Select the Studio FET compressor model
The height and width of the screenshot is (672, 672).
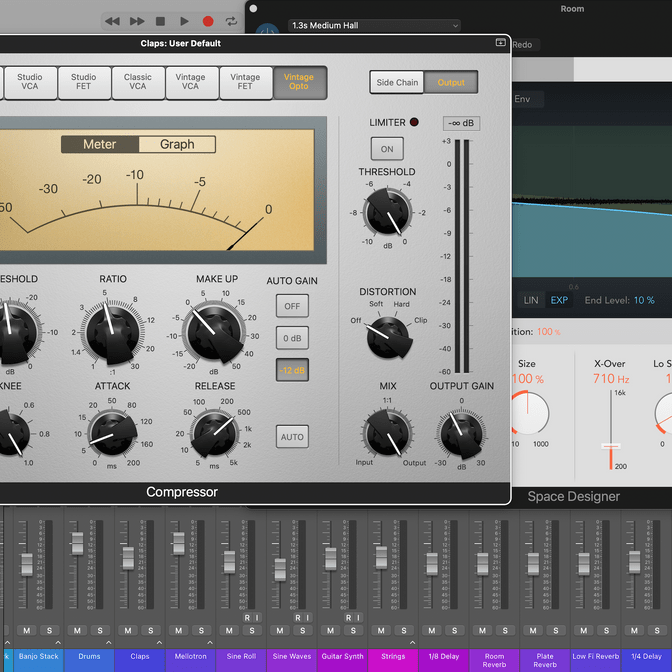click(84, 82)
